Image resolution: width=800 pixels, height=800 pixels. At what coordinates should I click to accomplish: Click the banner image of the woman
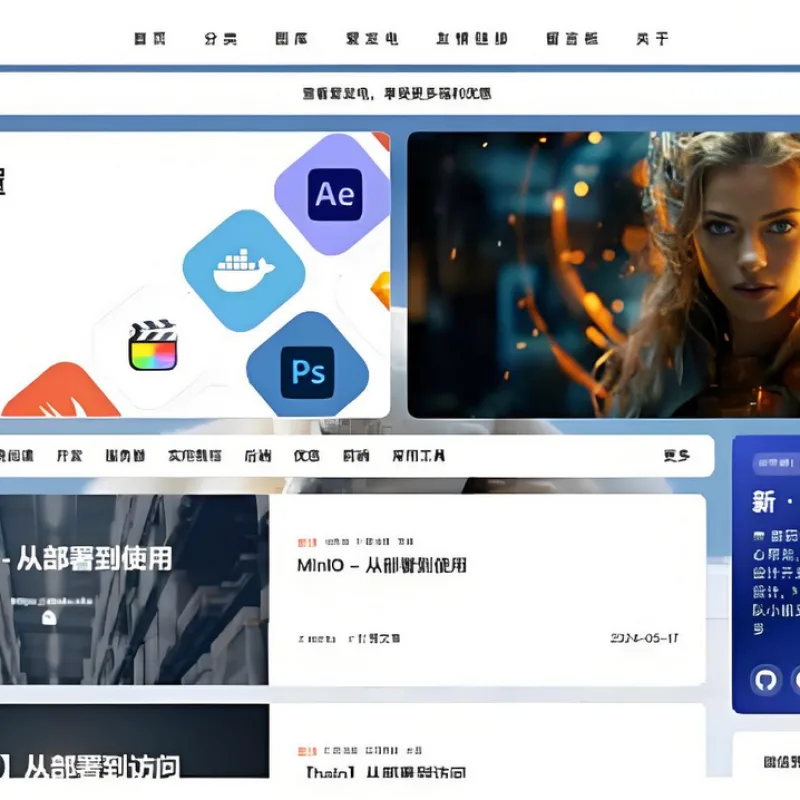click(604, 275)
